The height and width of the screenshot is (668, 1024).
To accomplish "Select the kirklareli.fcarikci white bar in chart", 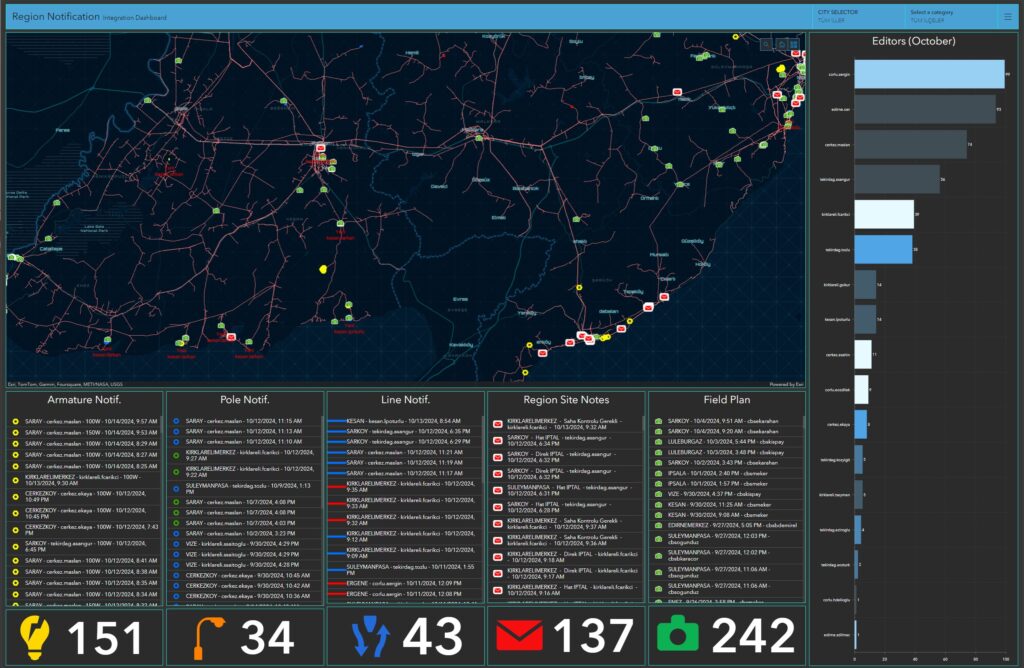I will pyautogui.click(x=884, y=214).
